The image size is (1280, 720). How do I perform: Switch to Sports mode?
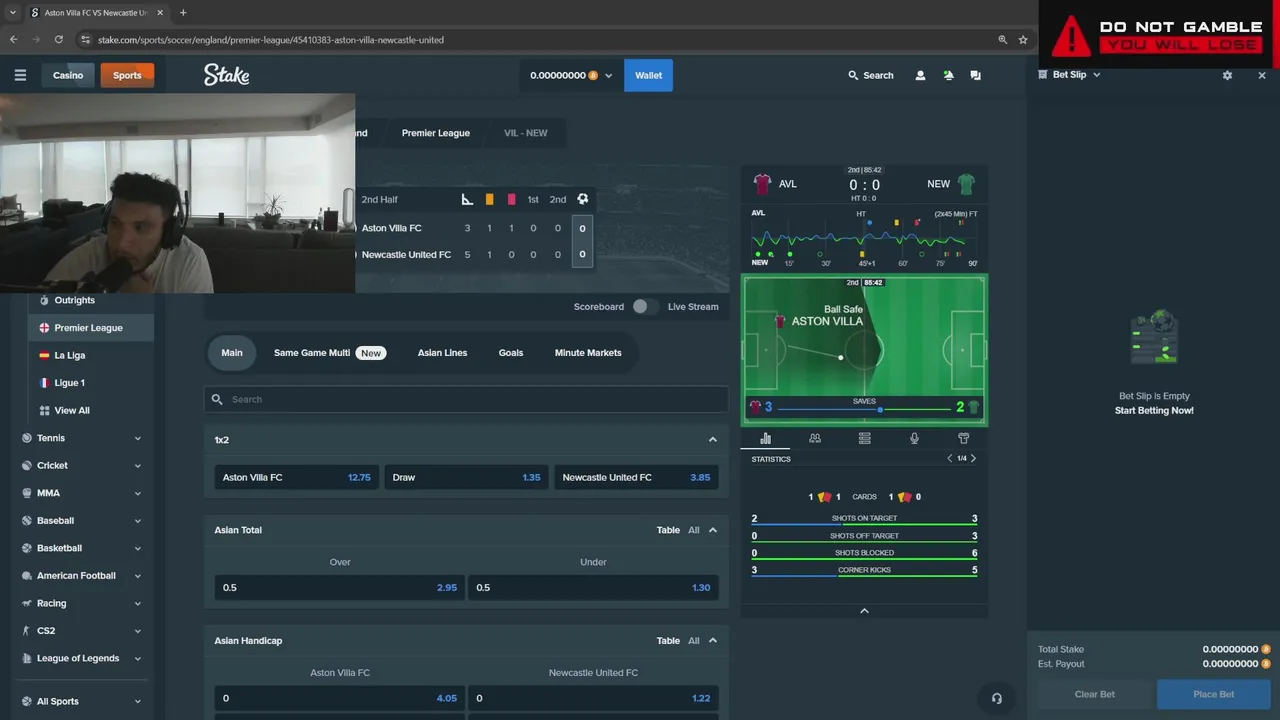coord(127,75)
